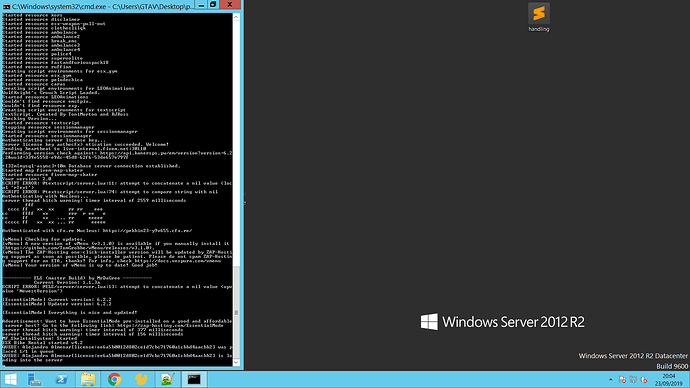The image size is (690, 388).
Task: Click the console vertical scrollbar thumb
Action: pyautogui.click(x=236, y=311)
